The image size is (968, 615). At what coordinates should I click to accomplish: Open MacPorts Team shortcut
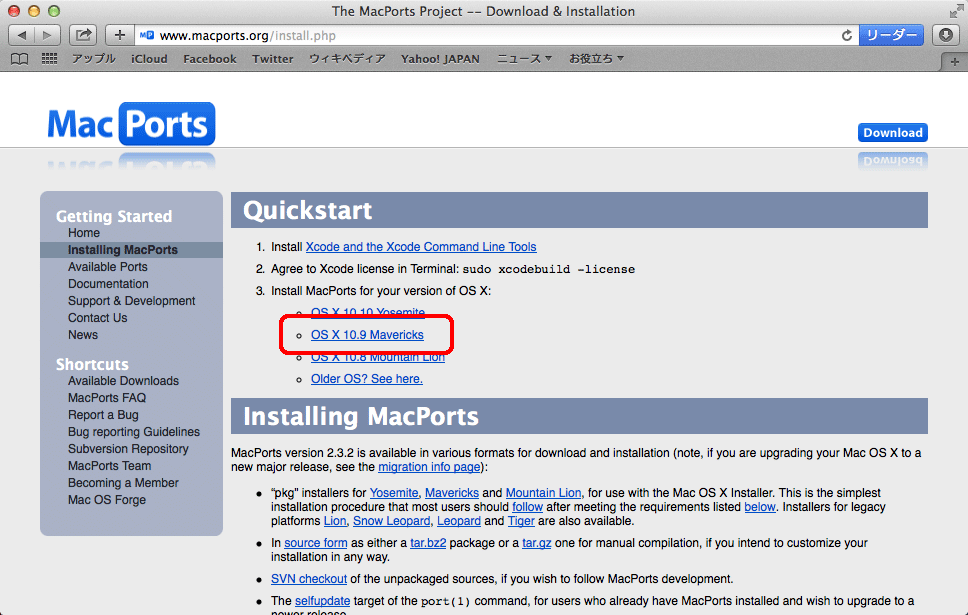(x=109, y=466)
